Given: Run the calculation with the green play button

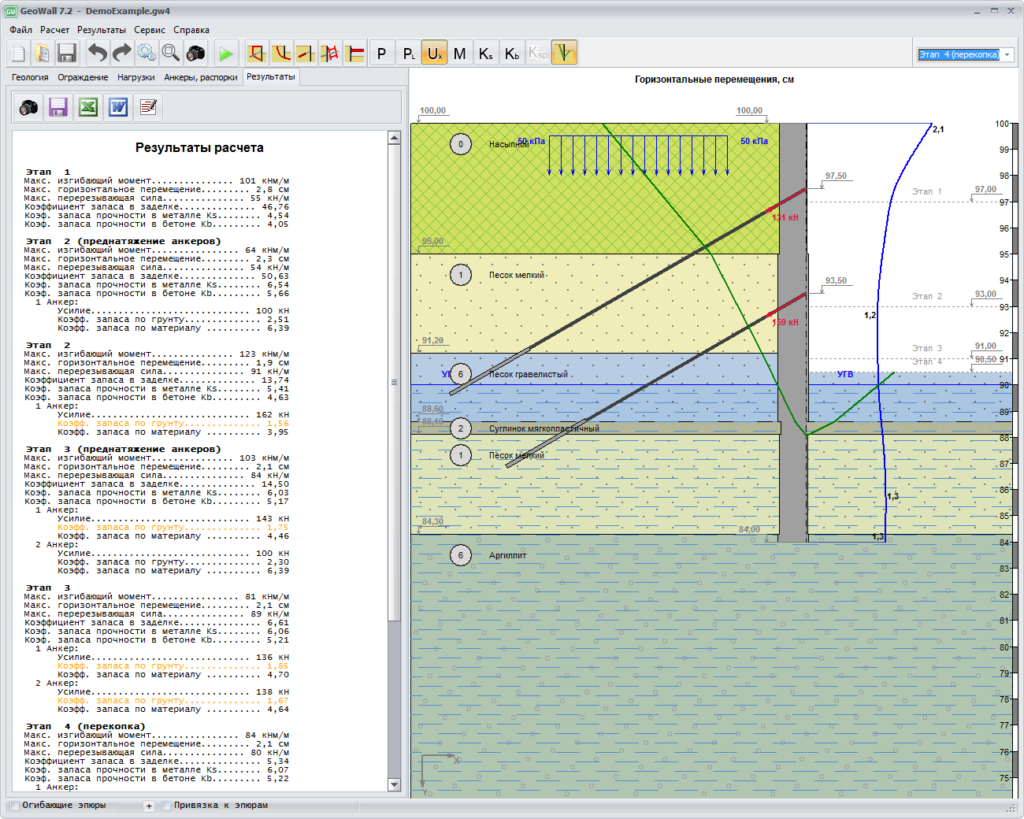Looking at the screenshot, I should pyautogui.click(x=227, y=53).
